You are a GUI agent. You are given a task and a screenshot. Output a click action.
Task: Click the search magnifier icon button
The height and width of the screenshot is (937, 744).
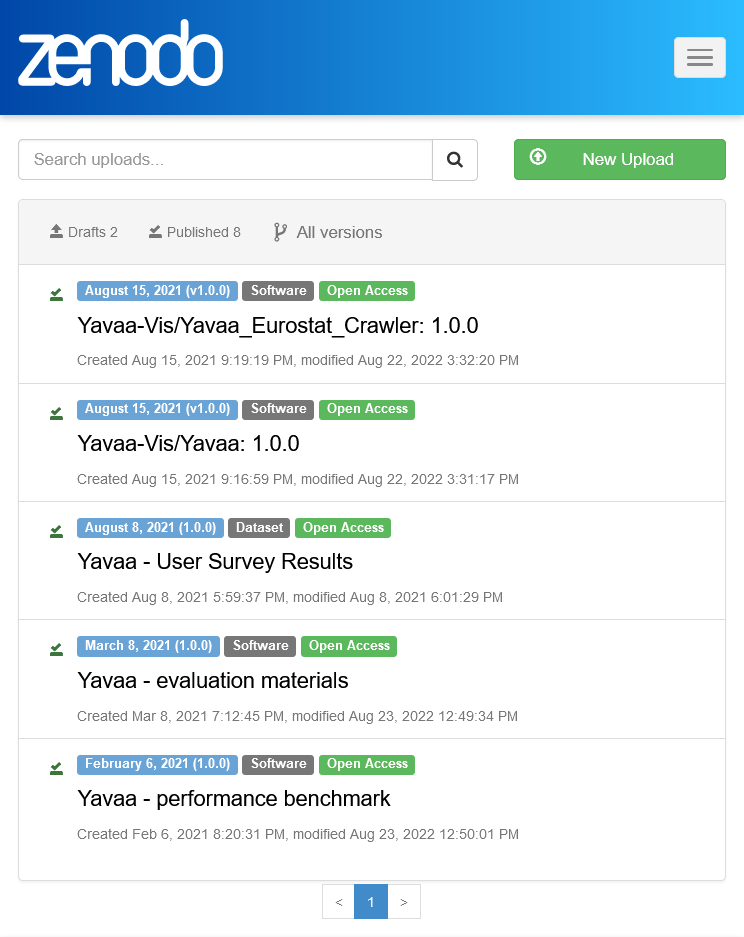pyautogui.click(x=455, y=160)
